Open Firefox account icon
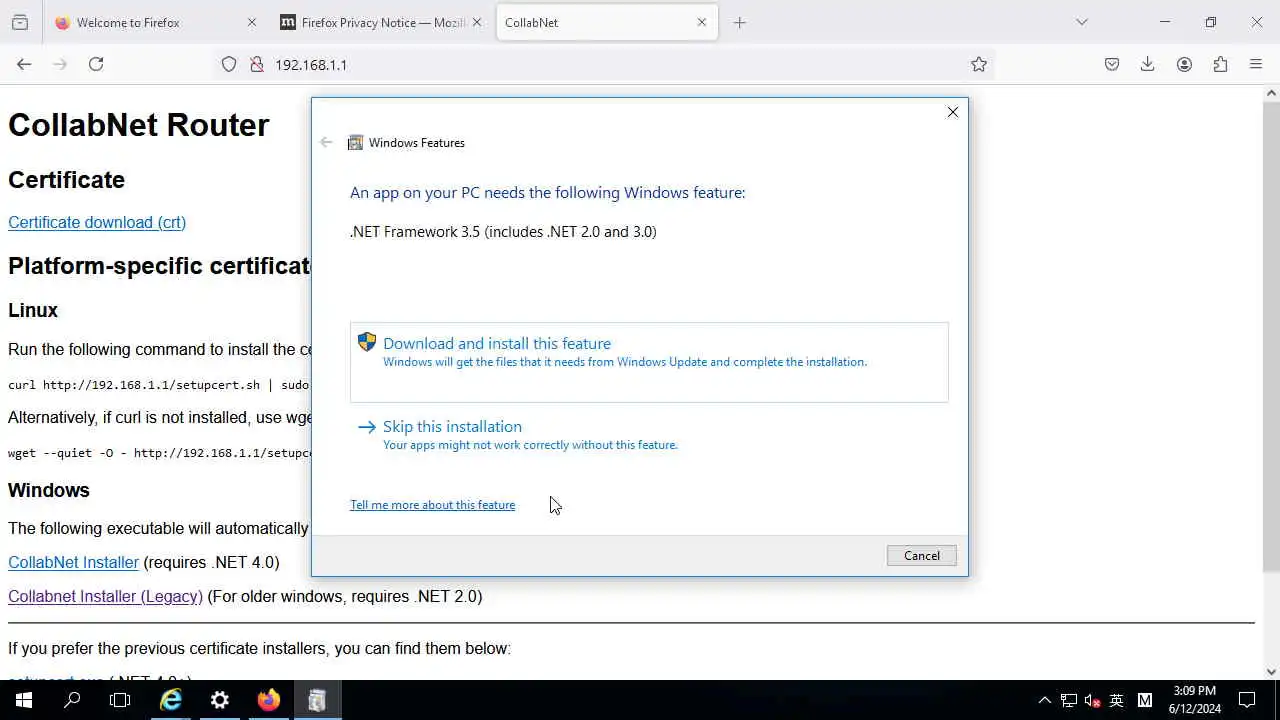The height and width of the screenshot is (720, 1280). tap(1184, 64)
